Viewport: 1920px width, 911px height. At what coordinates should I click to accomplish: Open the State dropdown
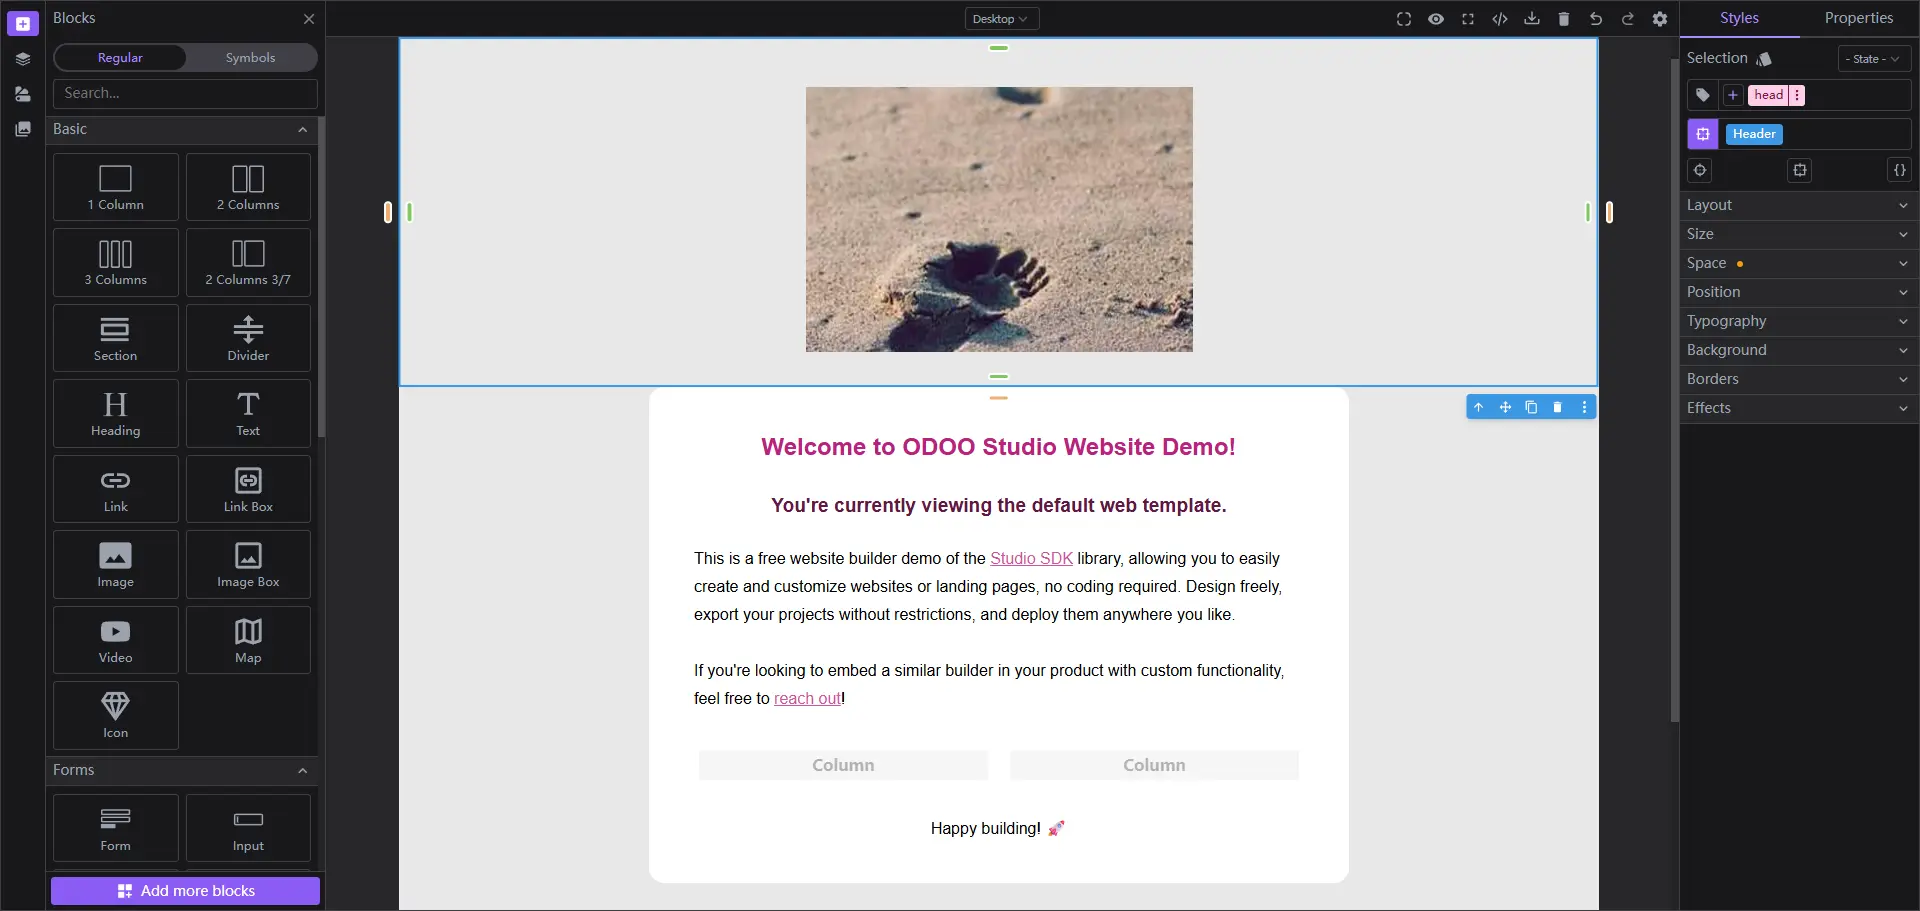click(1874, 59)
